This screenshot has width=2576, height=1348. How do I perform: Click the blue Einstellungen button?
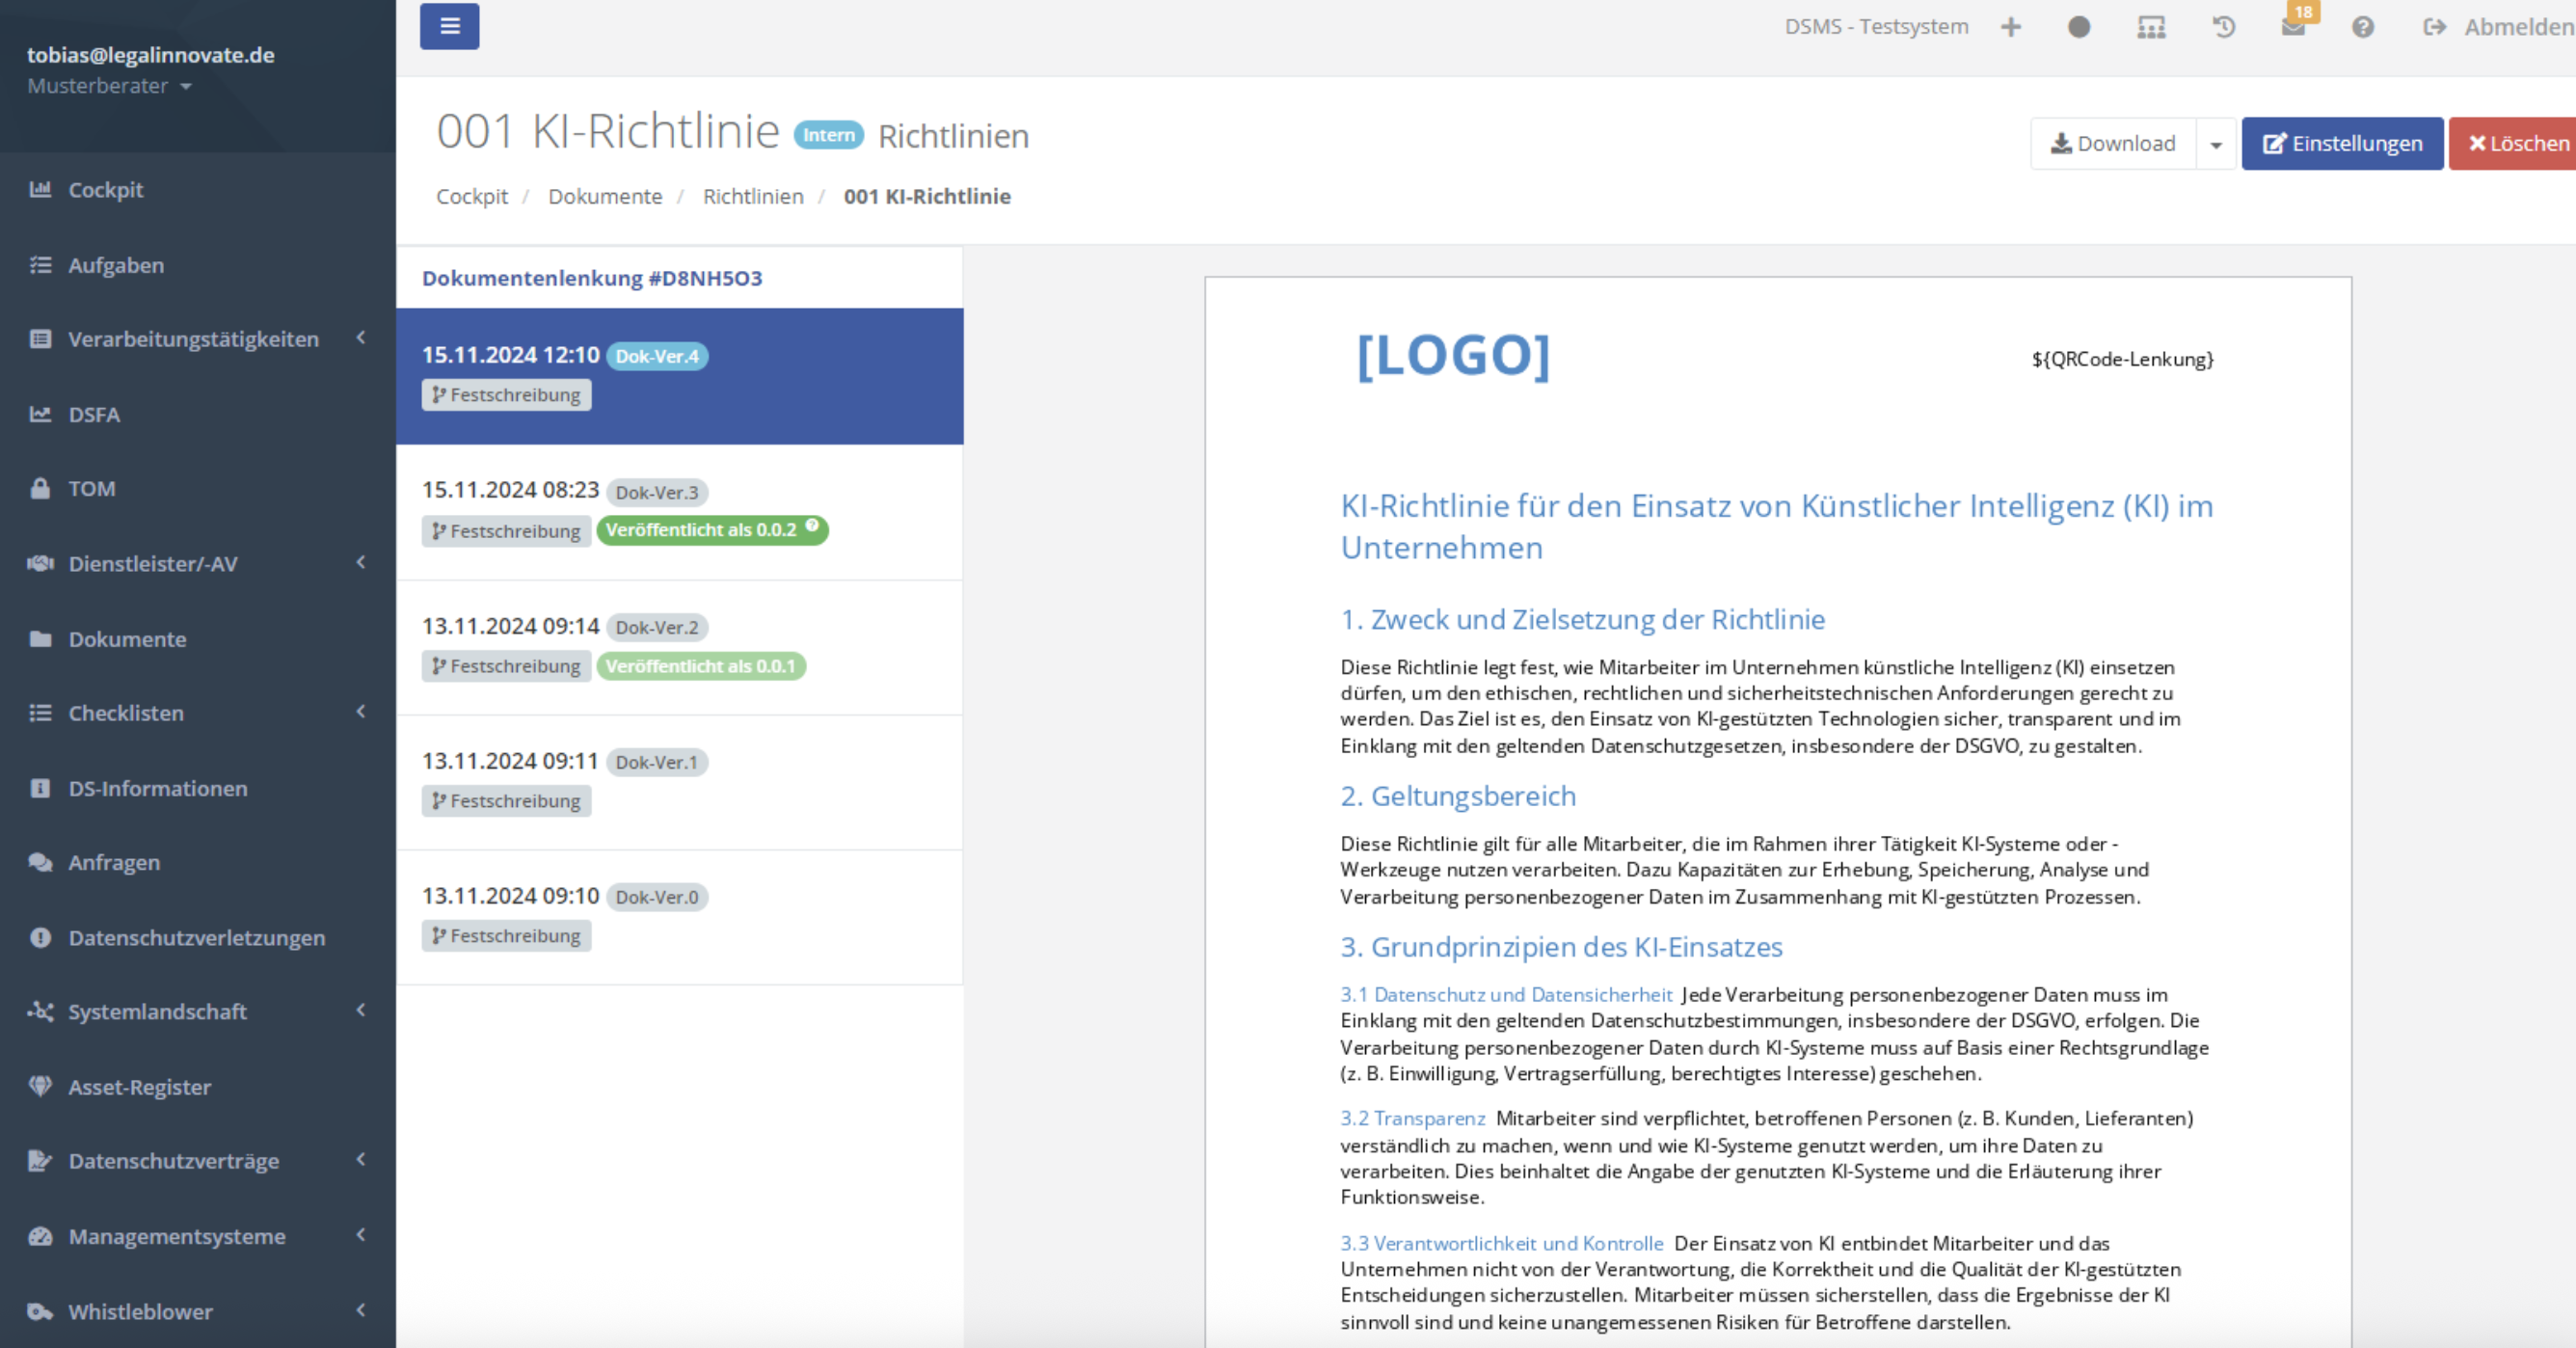[x=2341, y=144]
